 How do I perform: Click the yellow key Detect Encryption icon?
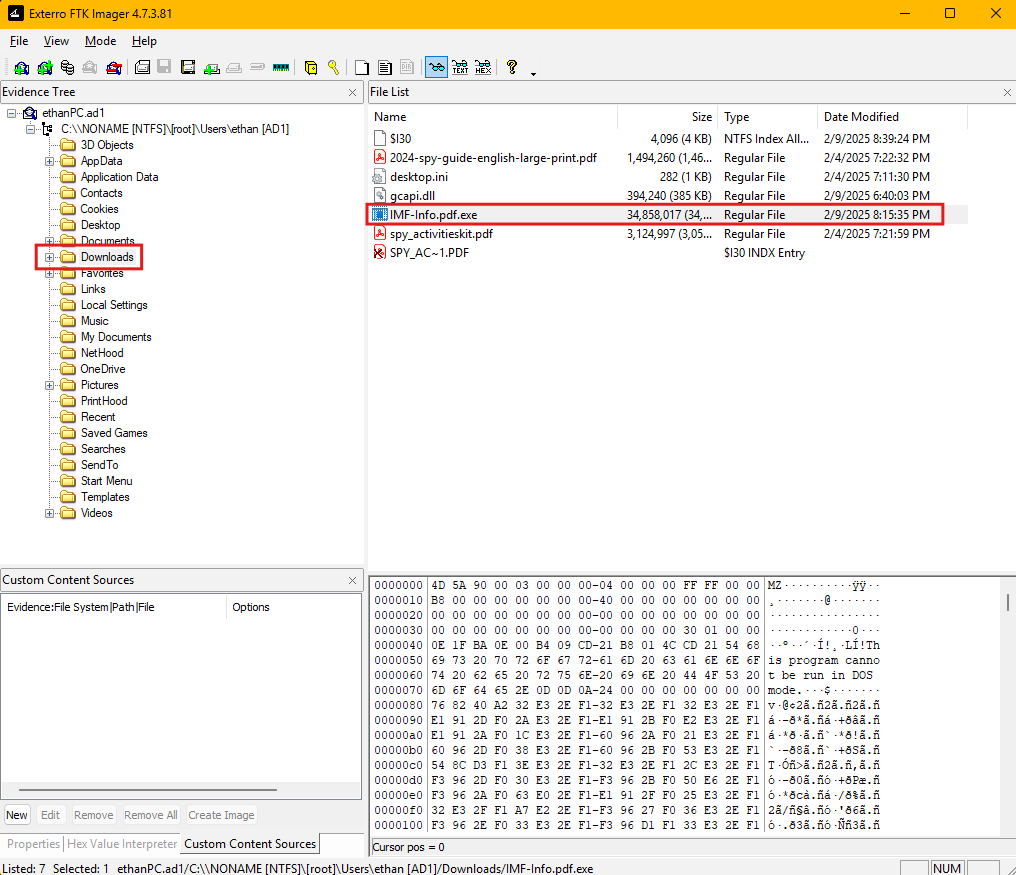point(334,68)
